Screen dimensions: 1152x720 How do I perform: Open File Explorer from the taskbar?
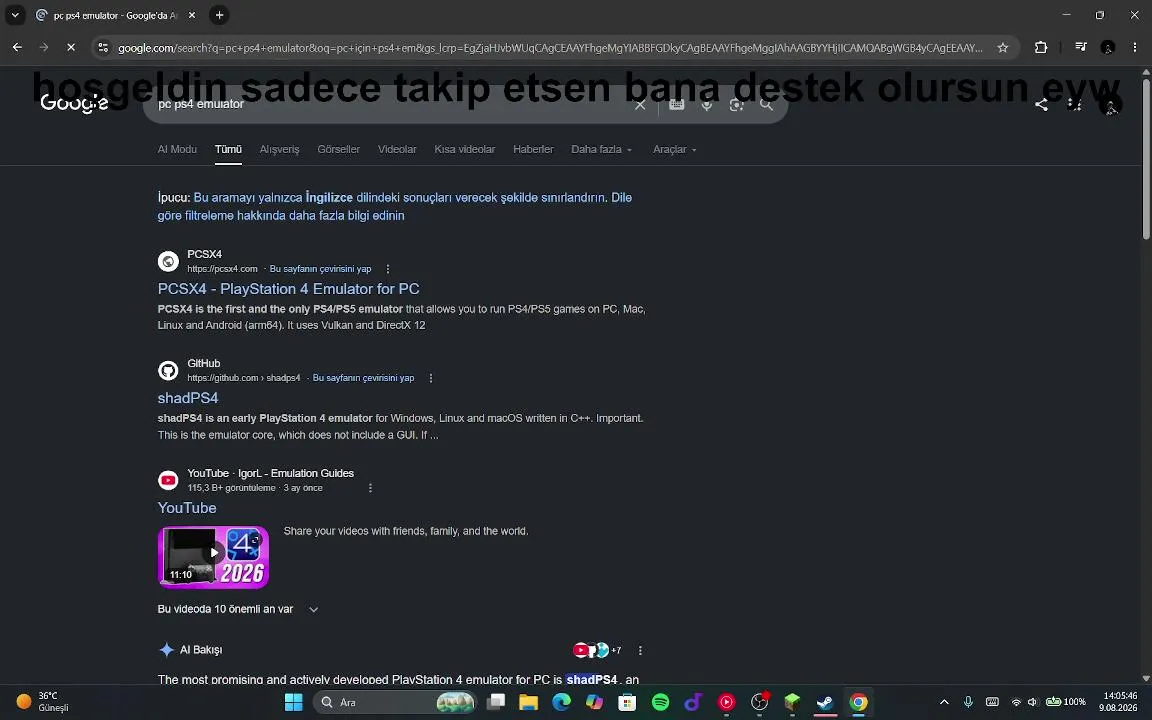[x=528, y=702]
